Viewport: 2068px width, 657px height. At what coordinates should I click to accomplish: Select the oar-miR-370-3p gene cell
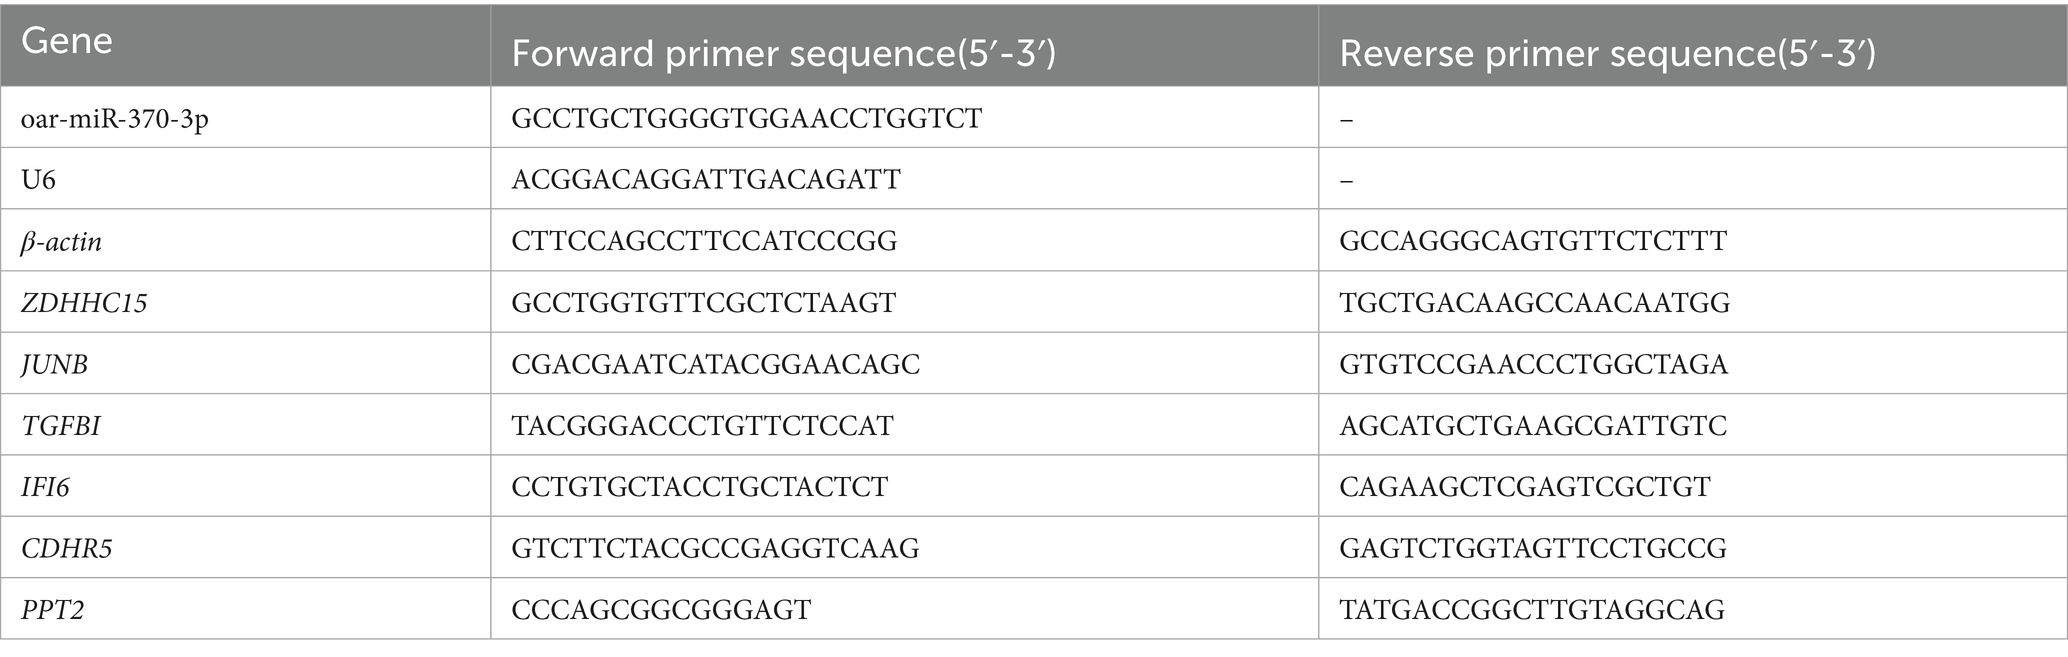[115, 119]
